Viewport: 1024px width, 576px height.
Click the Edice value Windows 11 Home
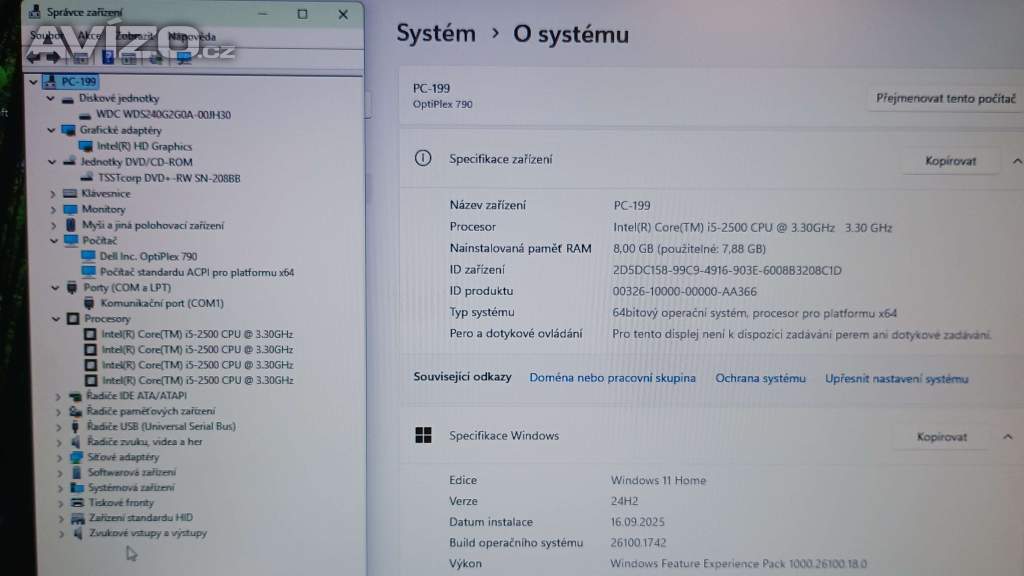click(658, 480)
